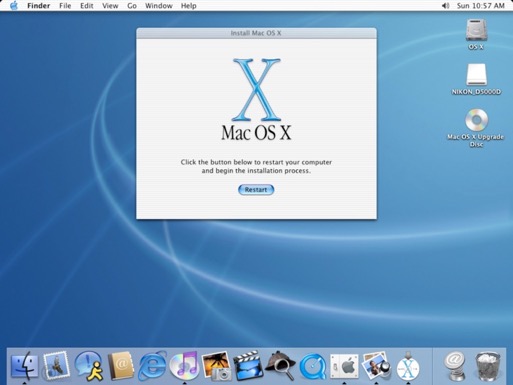Click the Mac OS X heading text
The height and width of the screenshot is (385, 513).
(256, 132)
